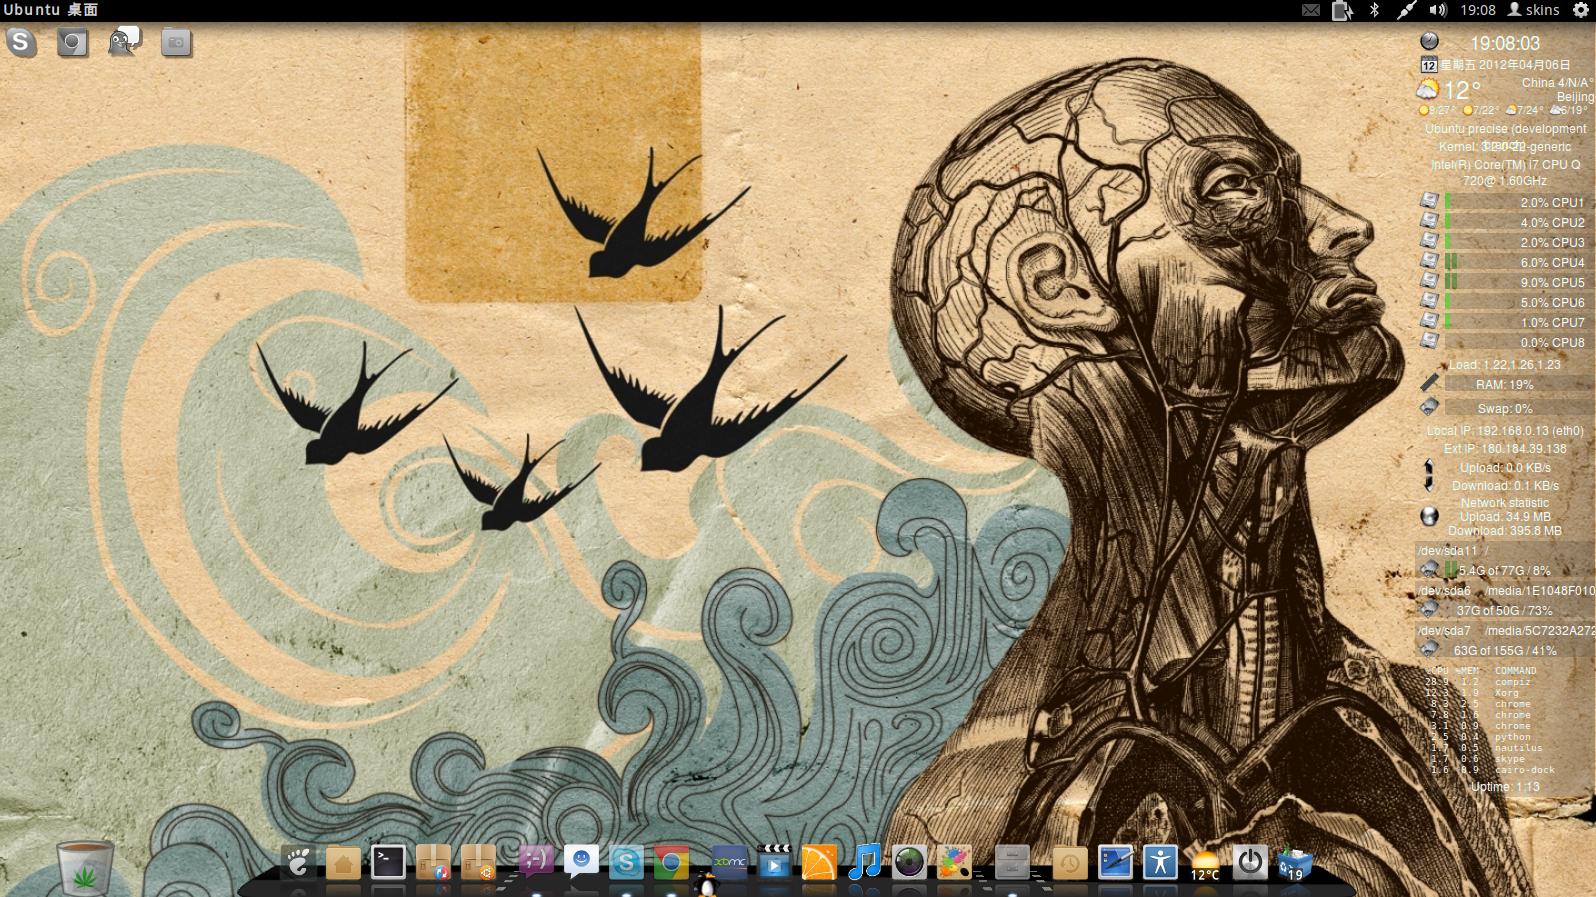
Task: Click the 12° current temperature widget
Action: 1462,90
